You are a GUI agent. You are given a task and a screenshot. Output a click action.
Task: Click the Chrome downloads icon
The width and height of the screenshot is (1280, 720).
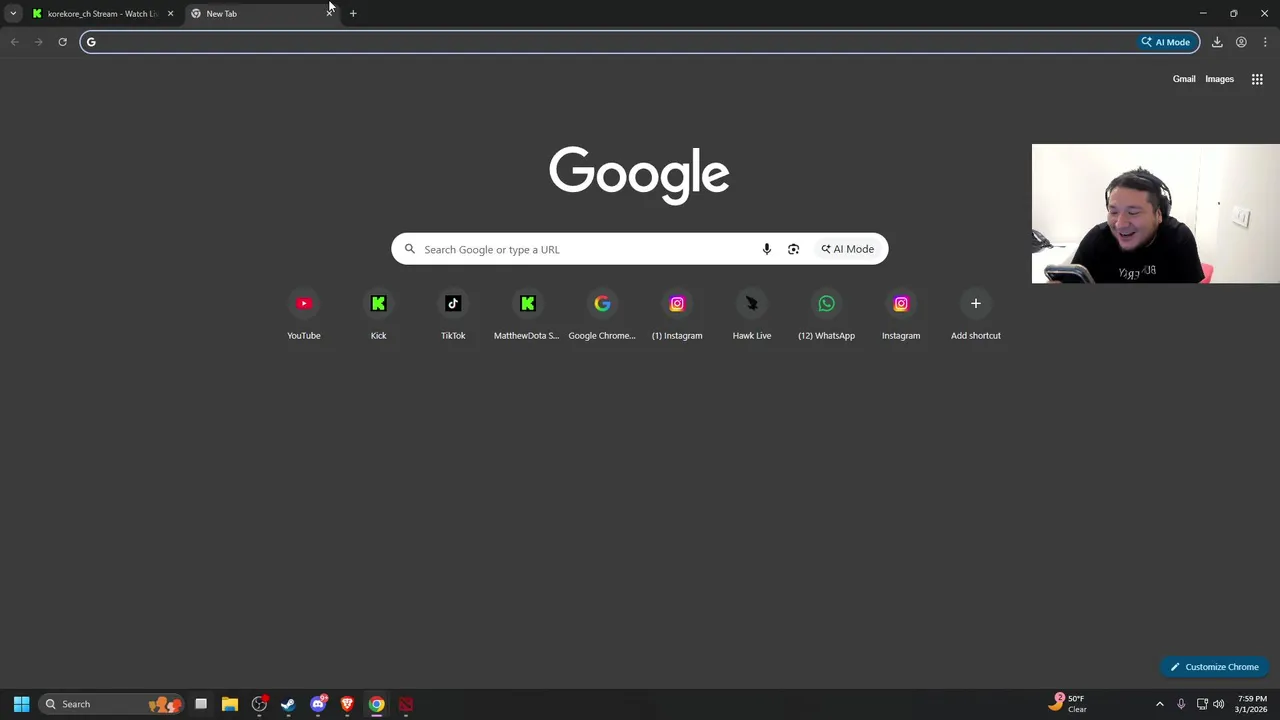click(x=1217, y=42)
